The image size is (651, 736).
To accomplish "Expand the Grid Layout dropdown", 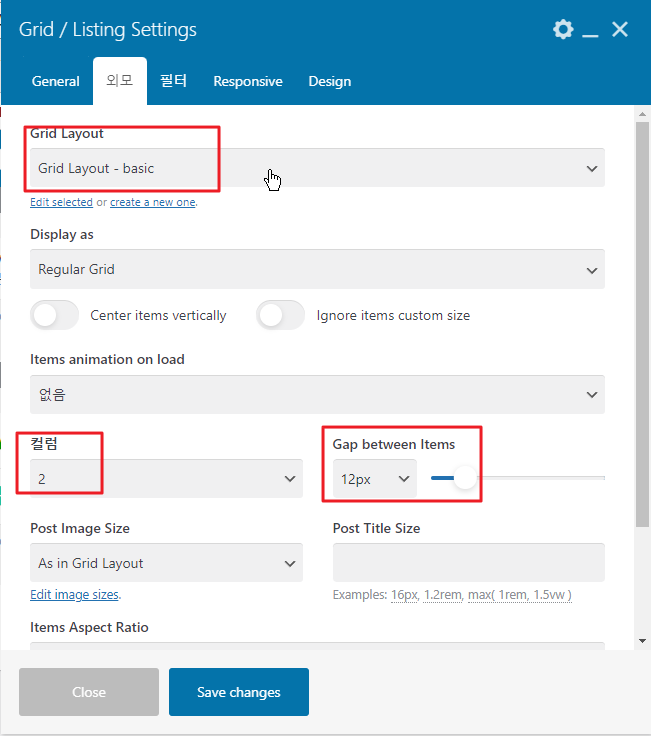I will point(317,168).
